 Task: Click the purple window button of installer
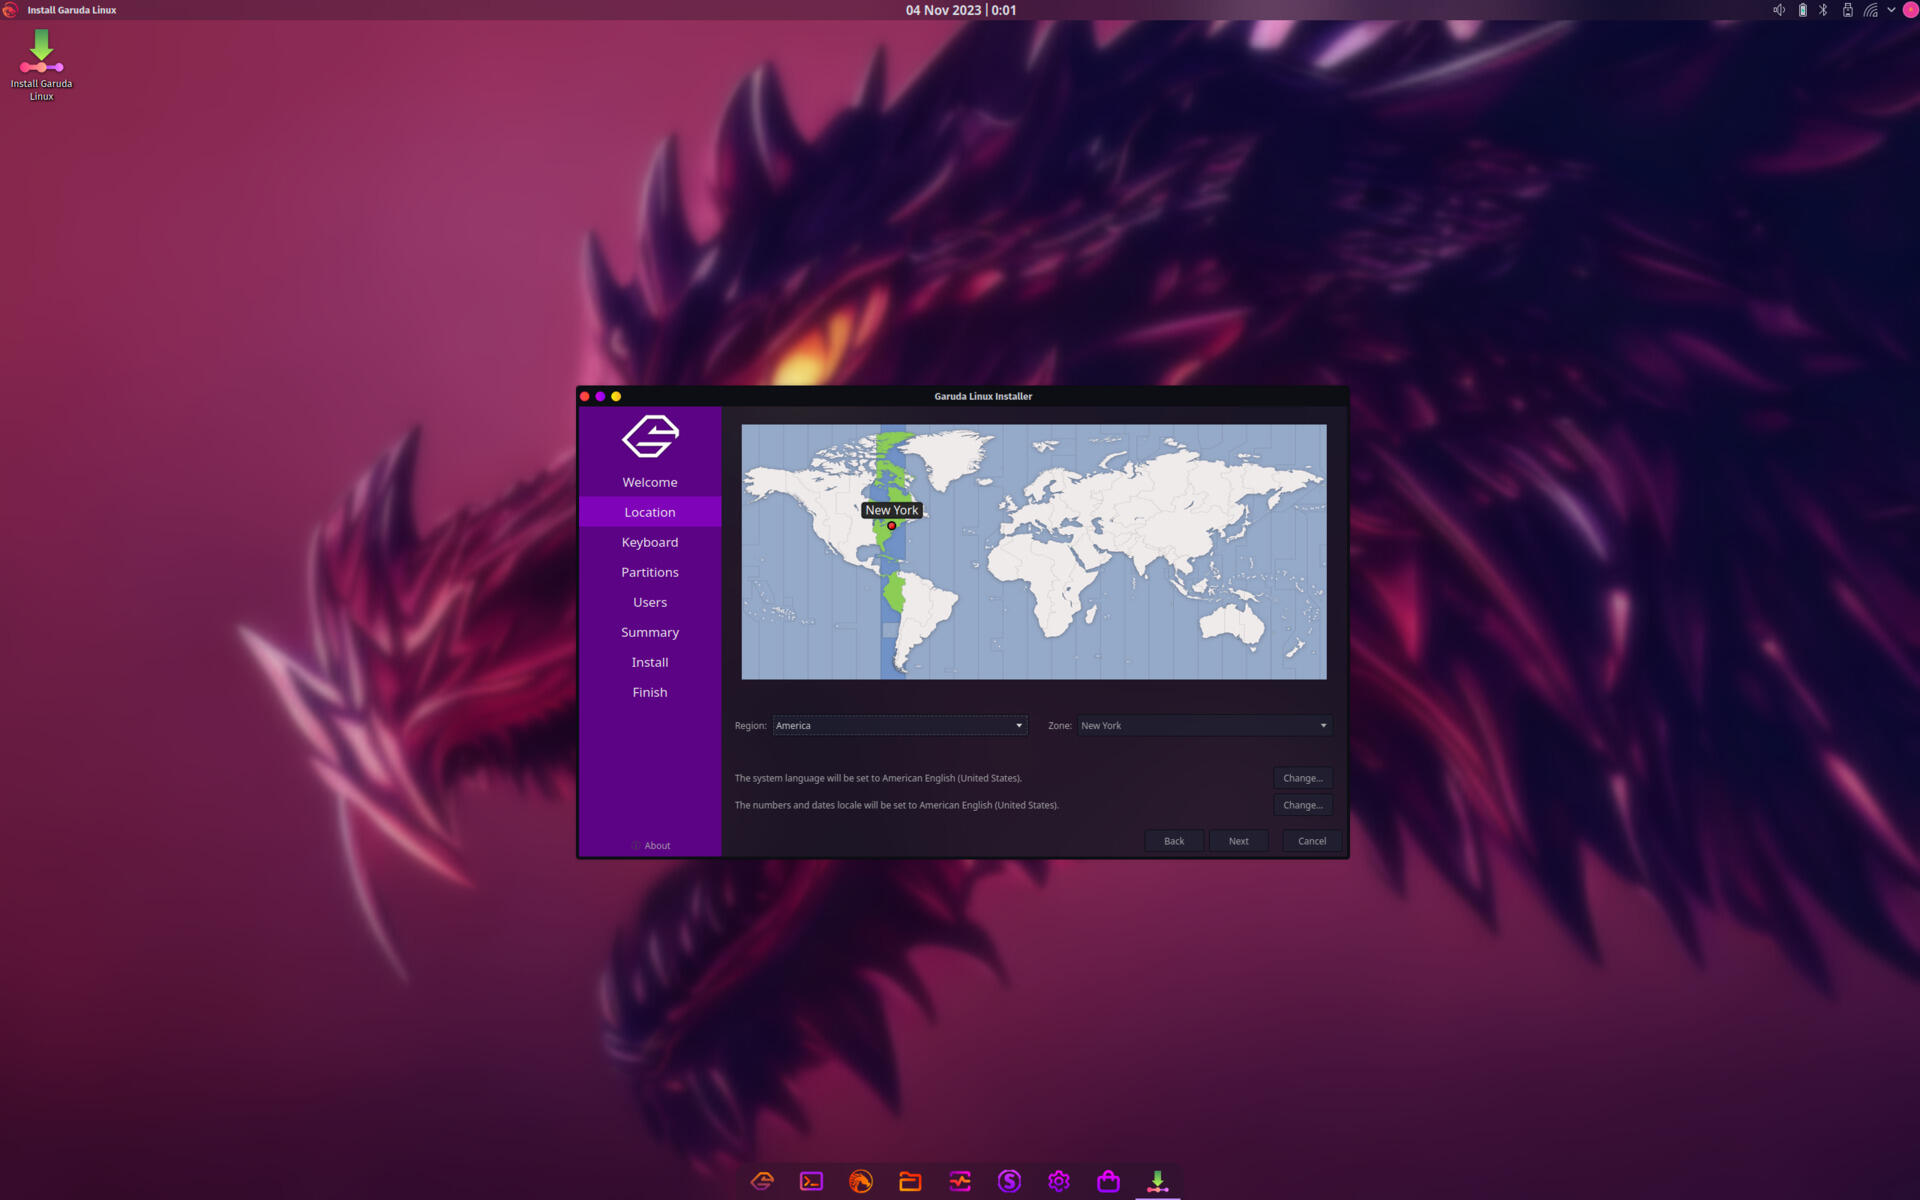pyautogui.click(x=600, y=396)
